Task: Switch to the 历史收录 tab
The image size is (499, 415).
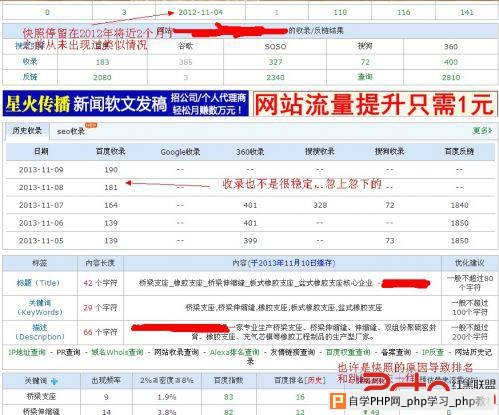Action: pyautogui.click(x=27, y=131)
